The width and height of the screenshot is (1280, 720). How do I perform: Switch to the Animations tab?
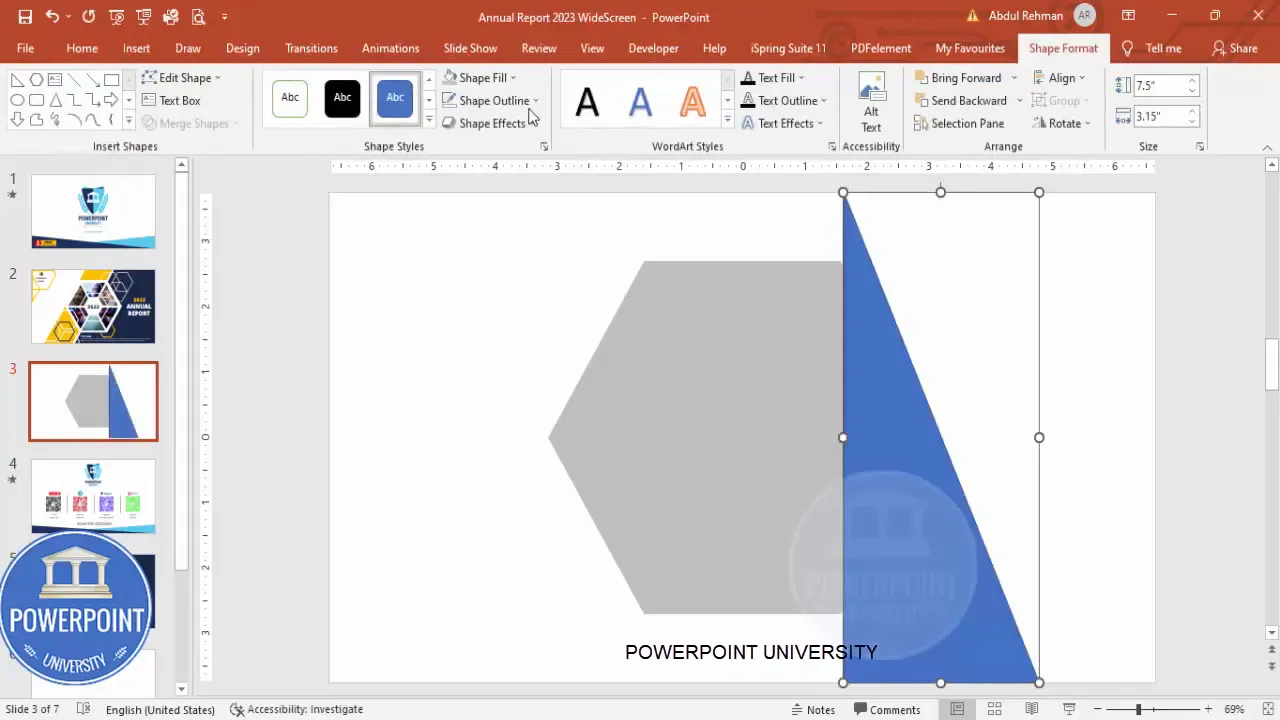pos(391,48)
